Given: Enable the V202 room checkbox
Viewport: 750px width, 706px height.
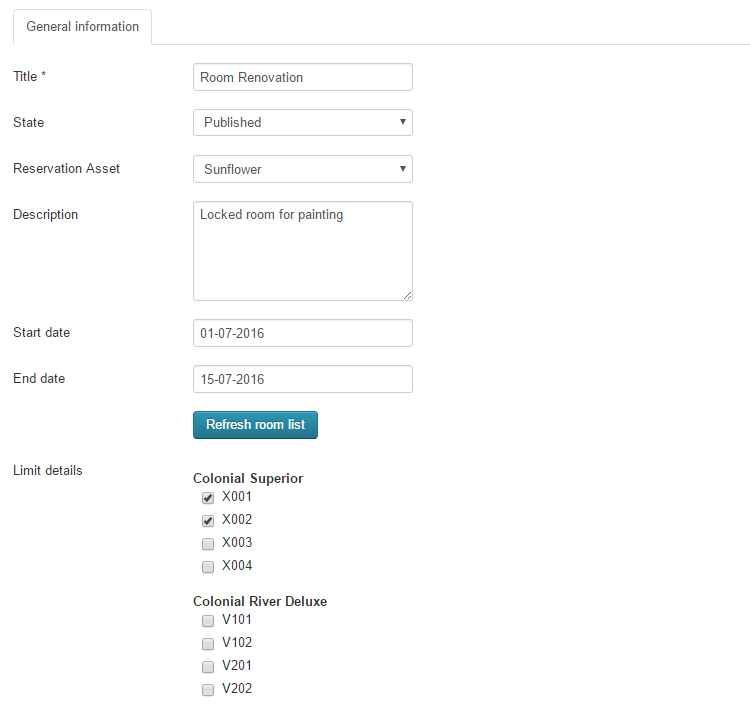Looking at the screenshot, I should coord(208,690).
